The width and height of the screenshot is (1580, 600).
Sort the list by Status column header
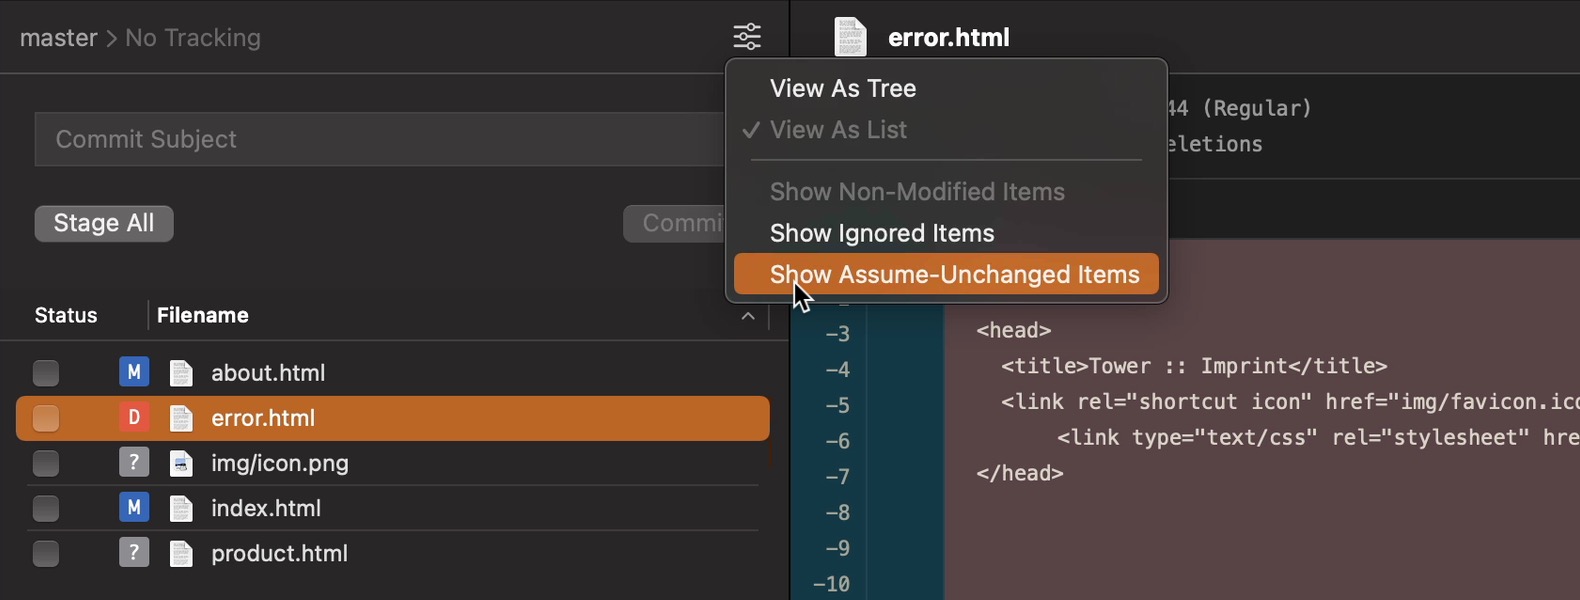(x=66, y=315)
